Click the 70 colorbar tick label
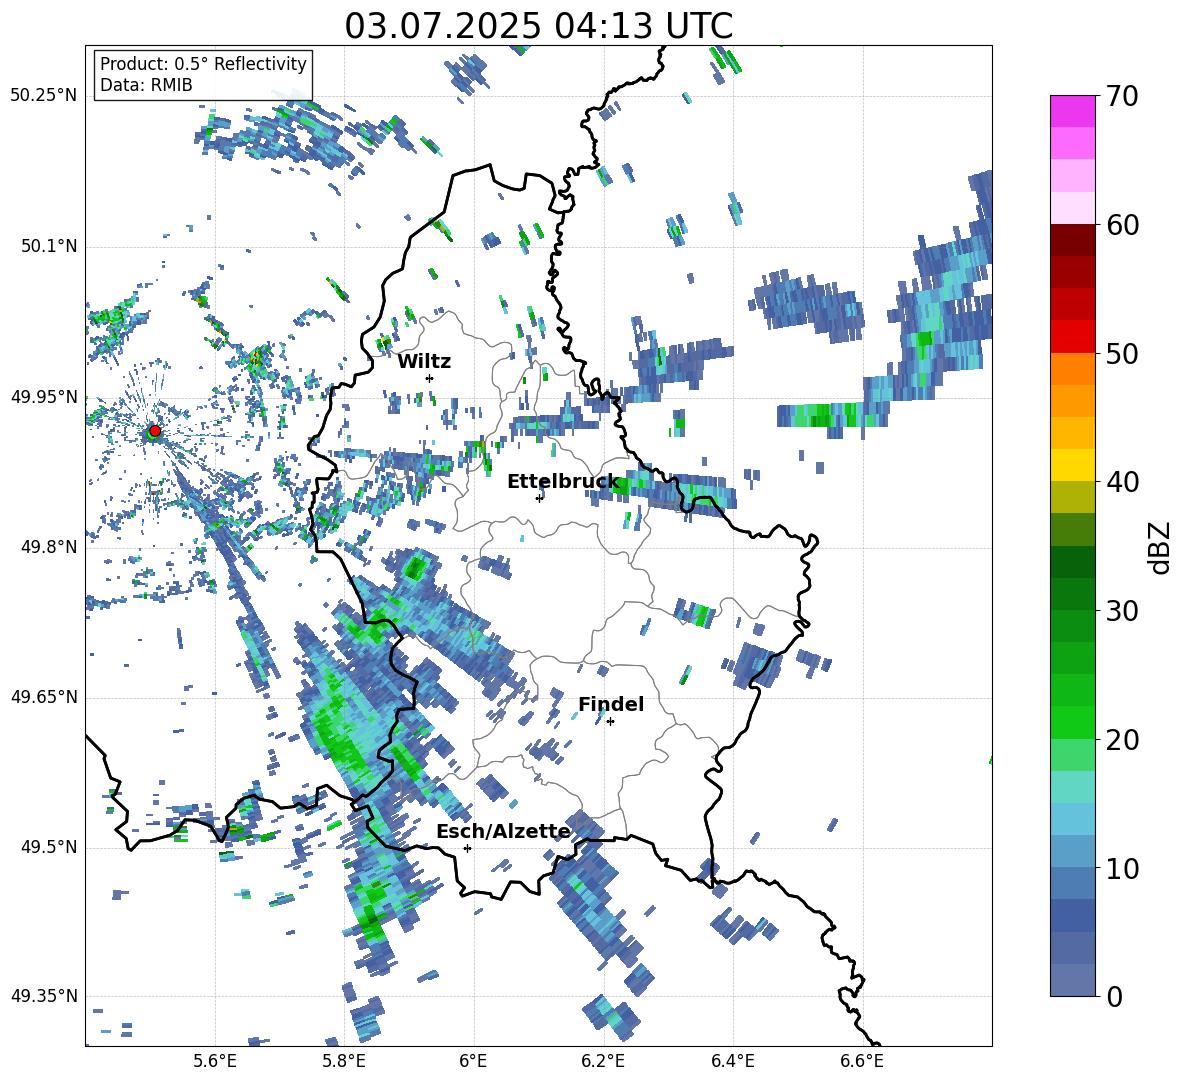Image resolution: width=1184 pixels, height=1081 pixels. point(1122,96)
